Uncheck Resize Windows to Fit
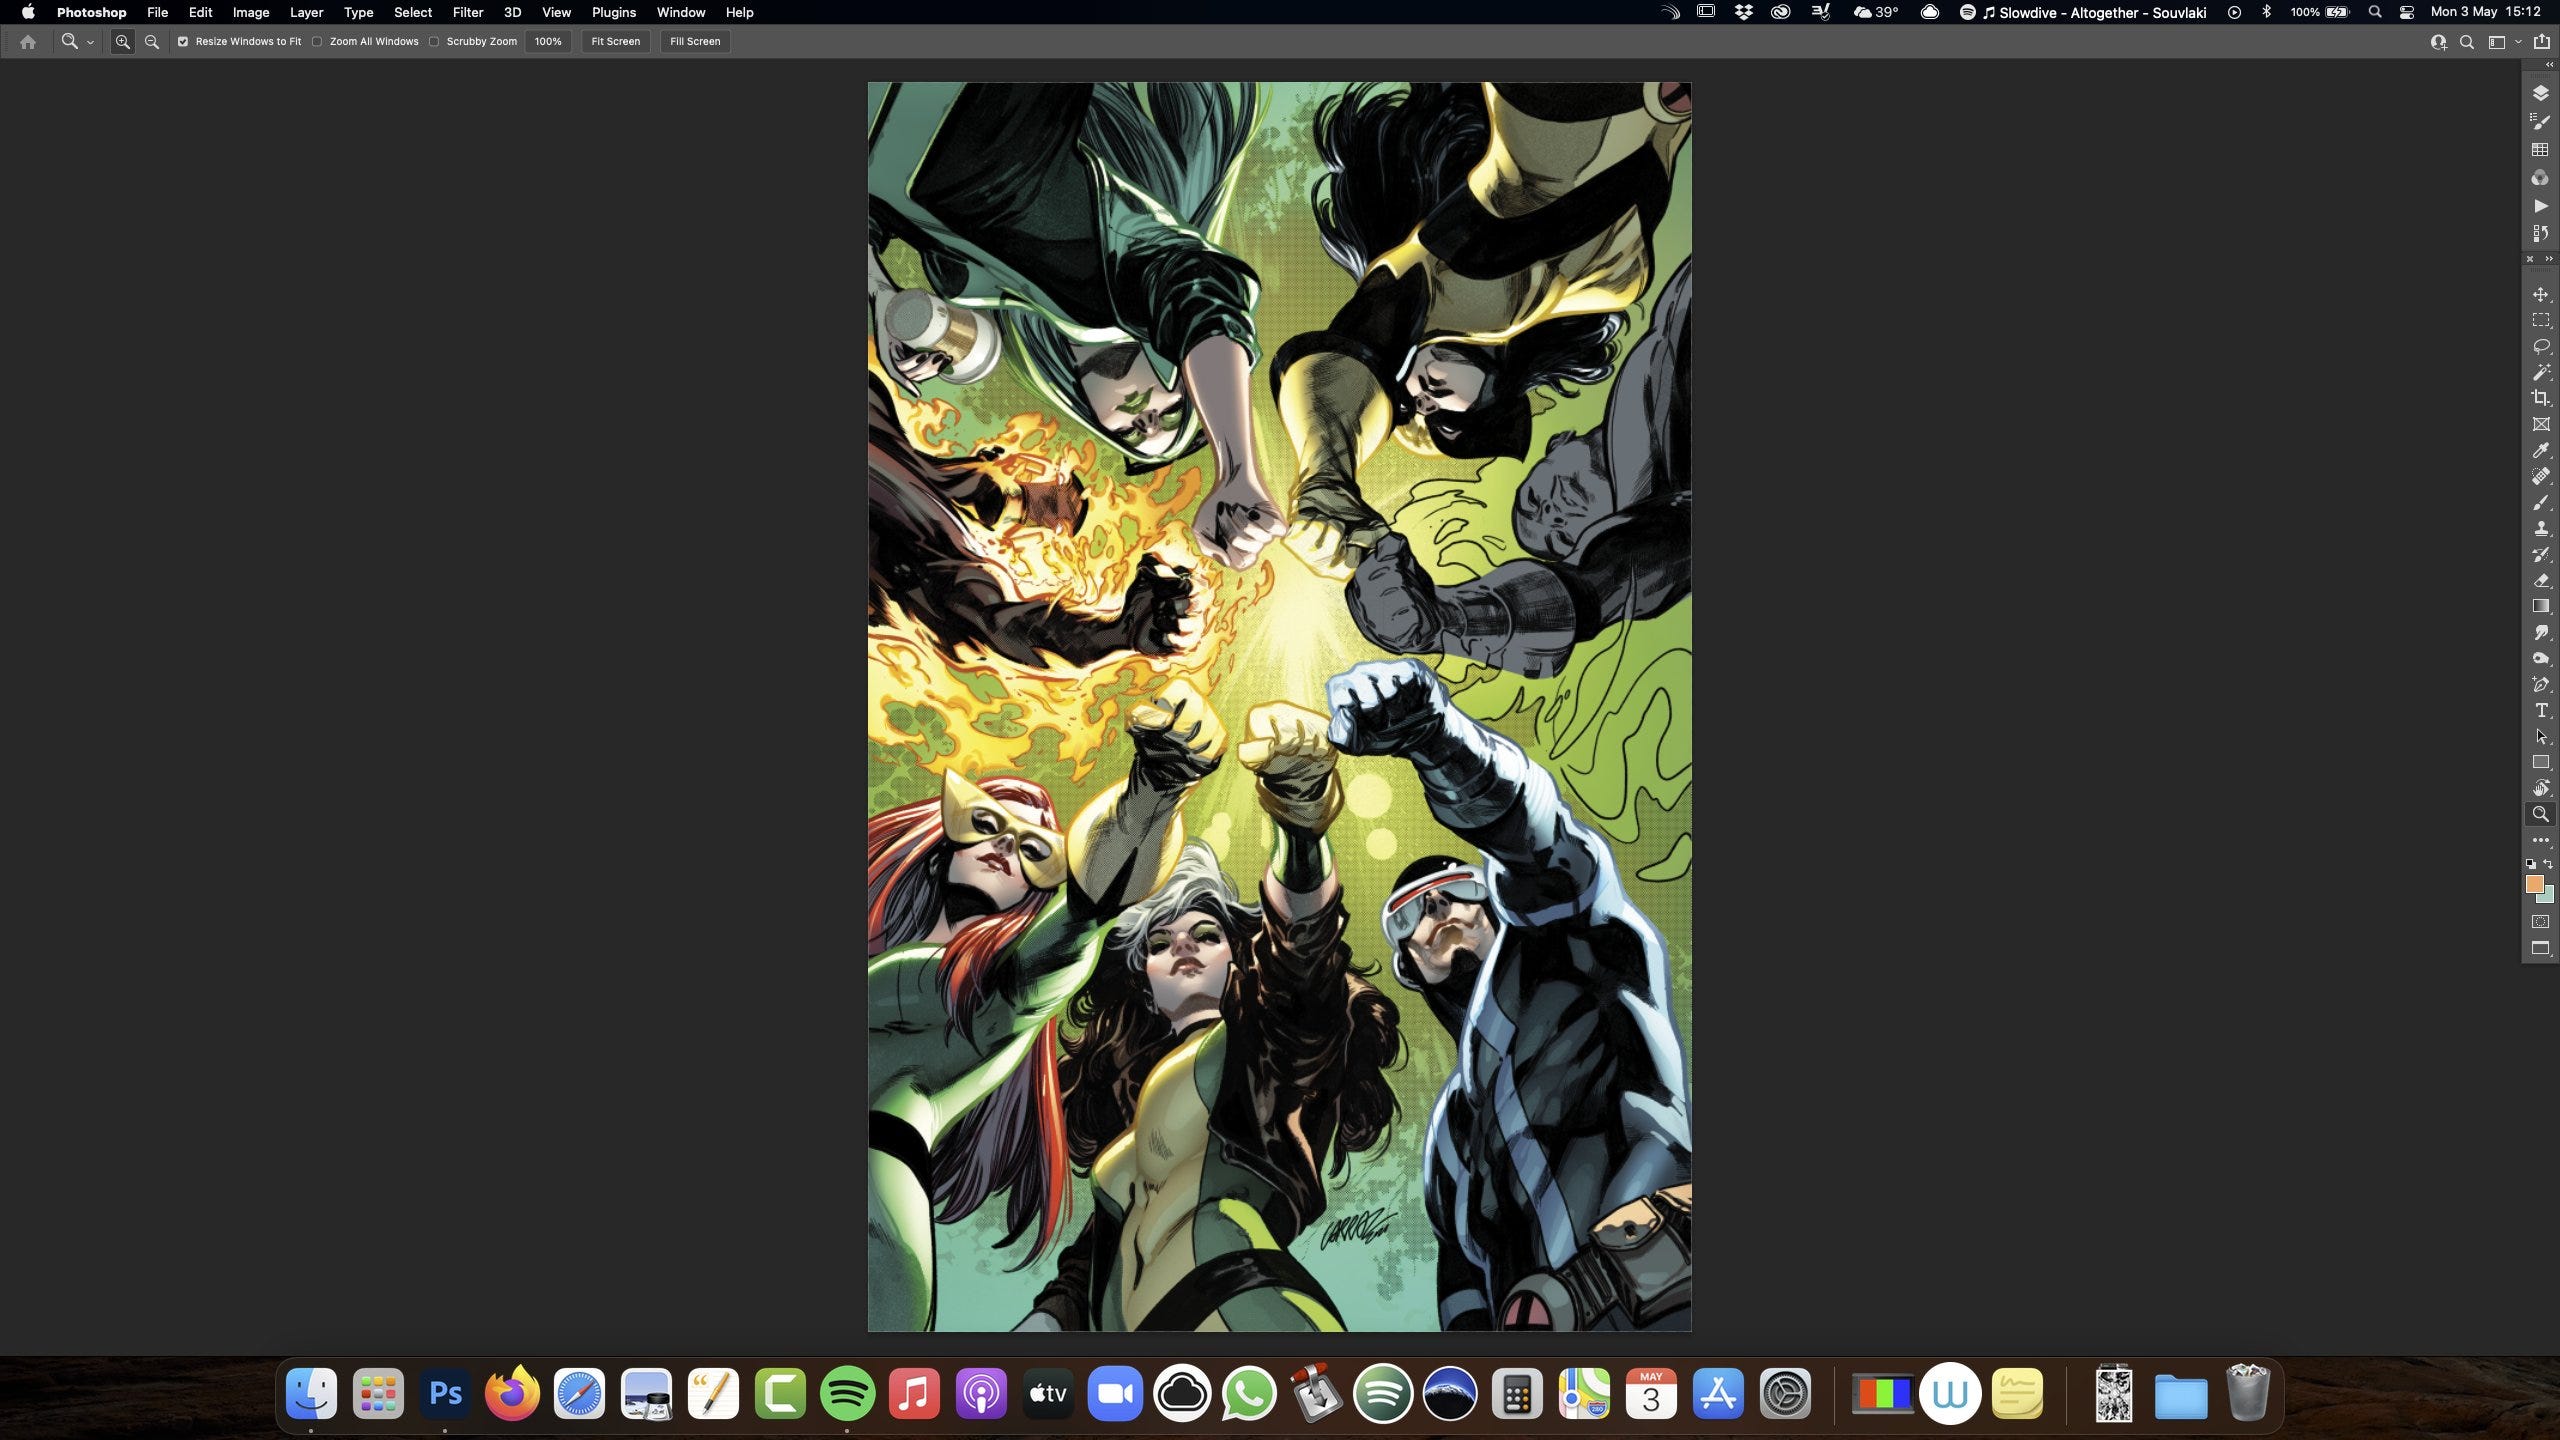Image resolution: width=2560 pixels, height=1440 pixels. click(x=183, y=42)
